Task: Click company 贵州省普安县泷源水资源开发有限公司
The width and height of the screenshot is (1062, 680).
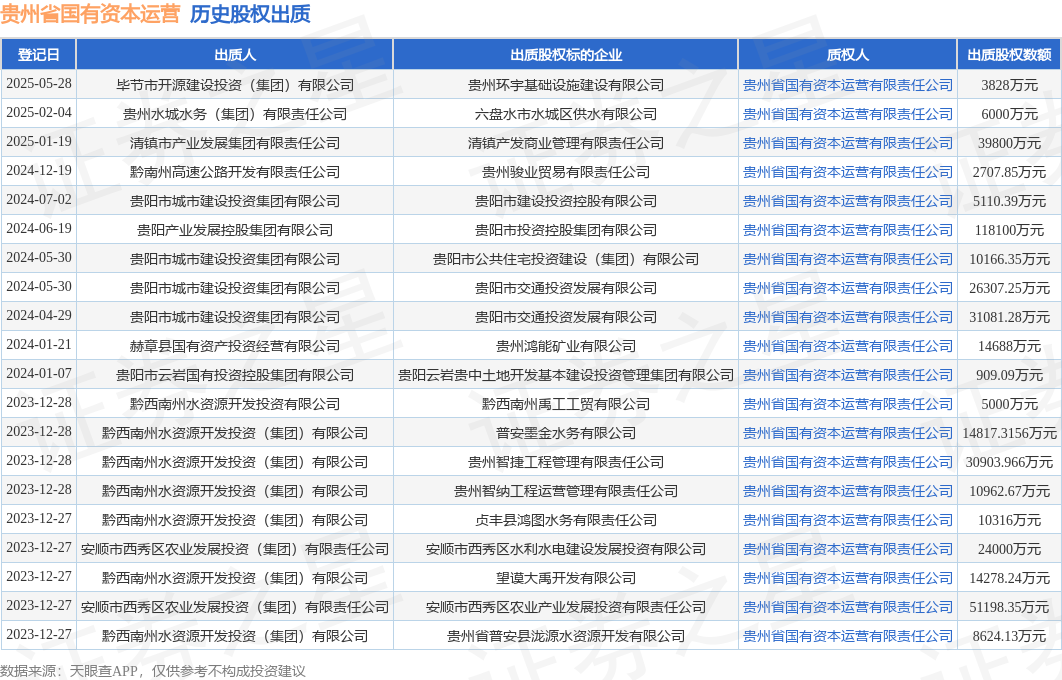Action: click(x=566, y=636)
